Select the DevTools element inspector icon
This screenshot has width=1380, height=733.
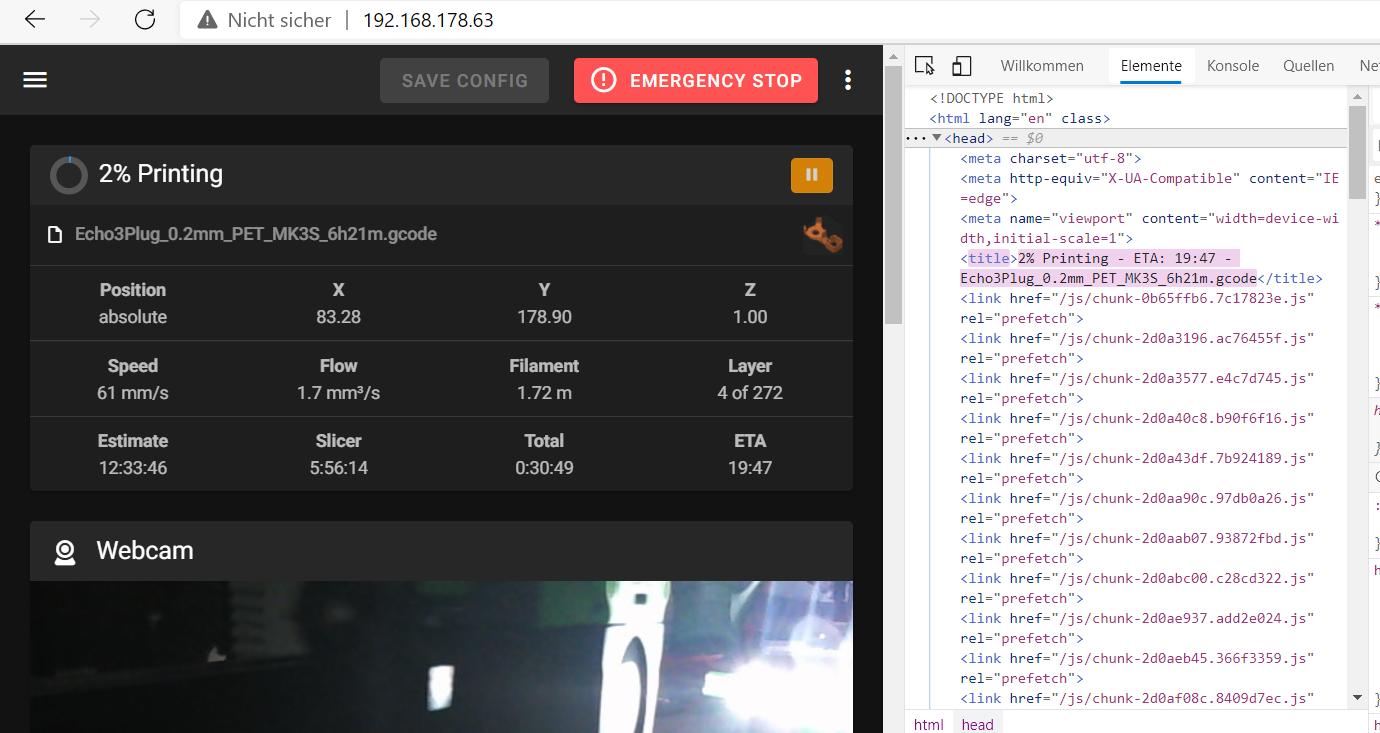point(925,66)
